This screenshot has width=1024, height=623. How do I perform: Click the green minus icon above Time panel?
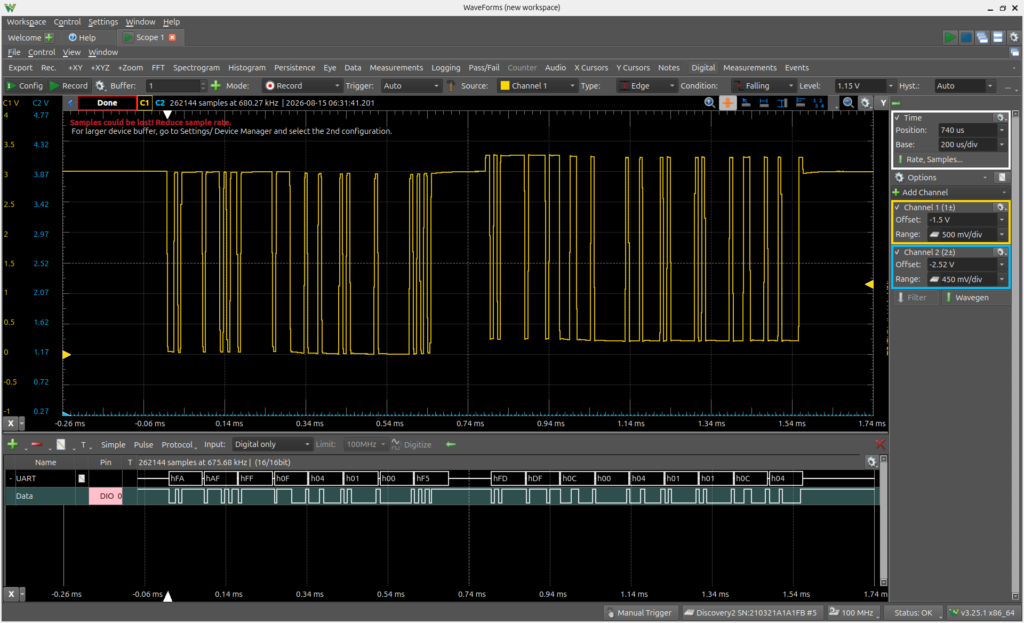pyautogui.click(x=896, y=103)
